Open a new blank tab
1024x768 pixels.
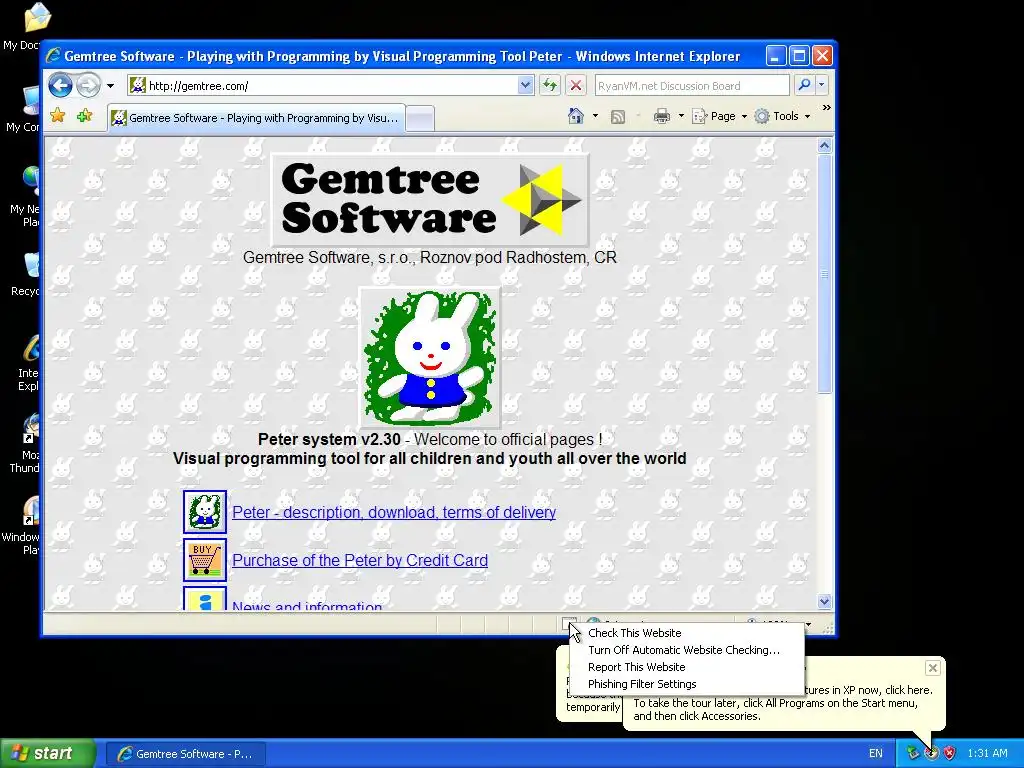point(421,120)
